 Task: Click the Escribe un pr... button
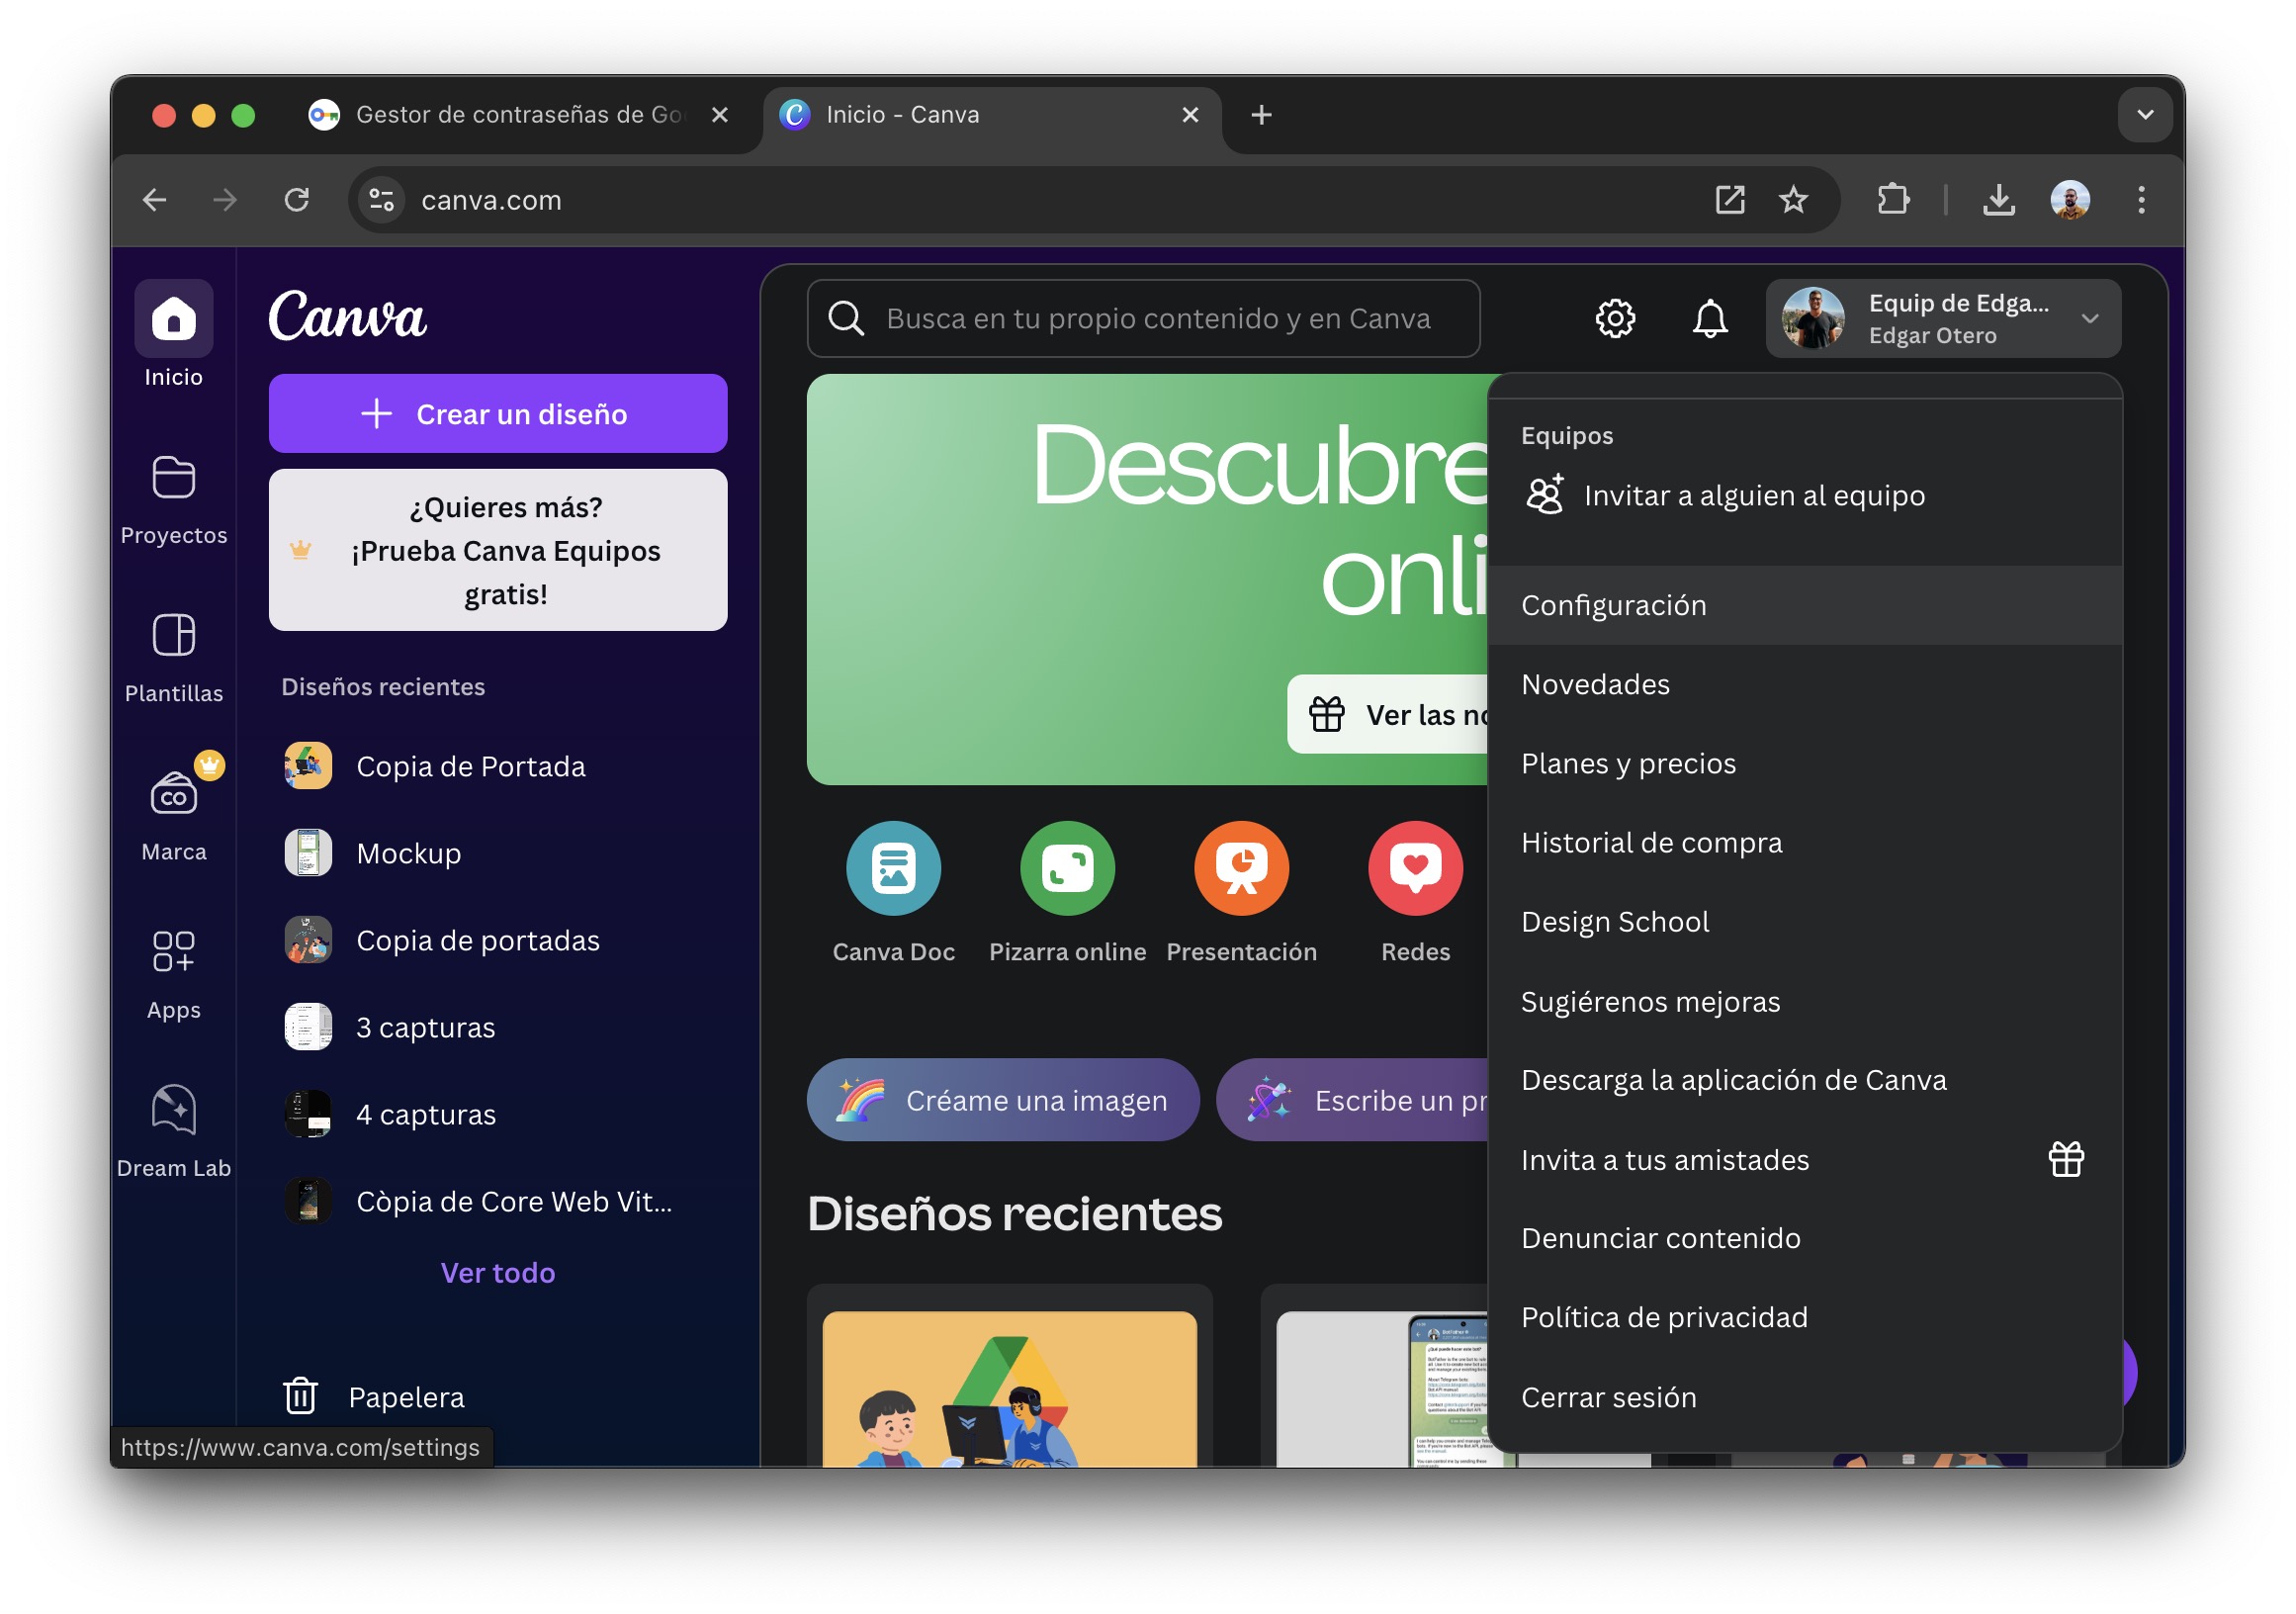click(x=1353, y=1101)
